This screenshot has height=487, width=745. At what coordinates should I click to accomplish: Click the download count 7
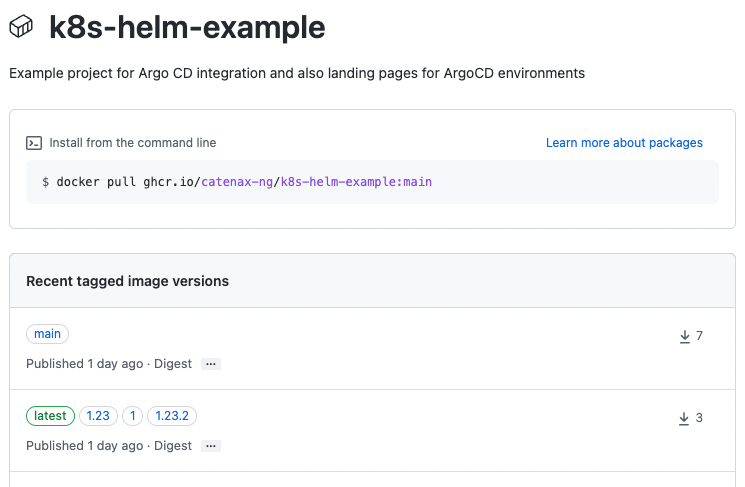(x=700, y=336)
